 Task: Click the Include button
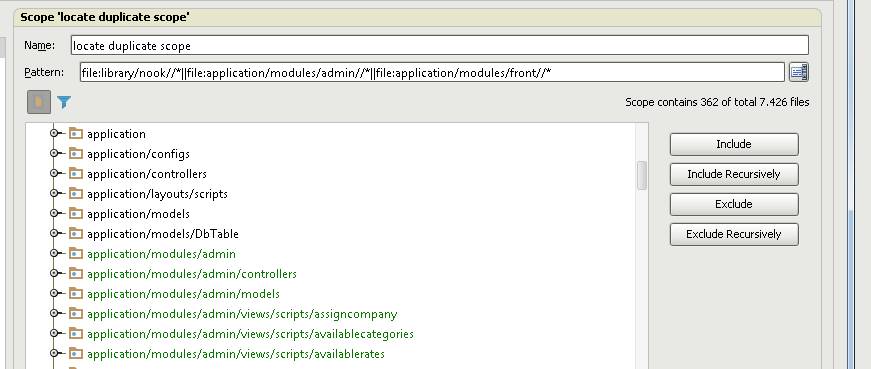pyautogui.click(x=734, y=144)
